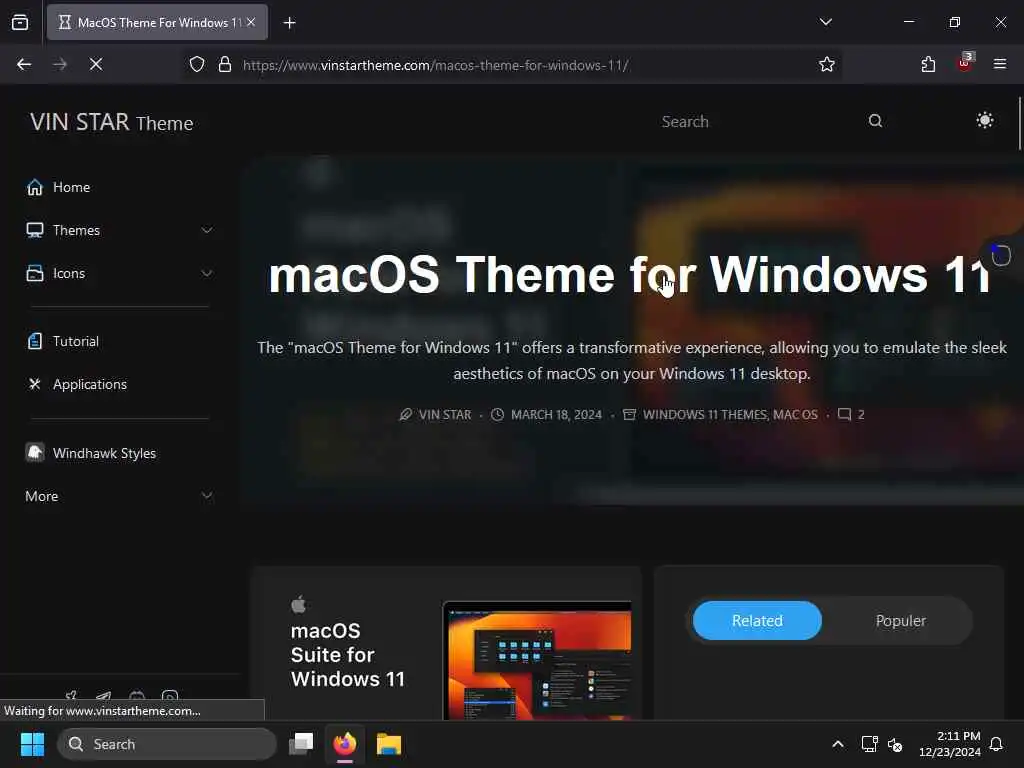
Task: Select the Related tab
Action: [x=757, y=620]
